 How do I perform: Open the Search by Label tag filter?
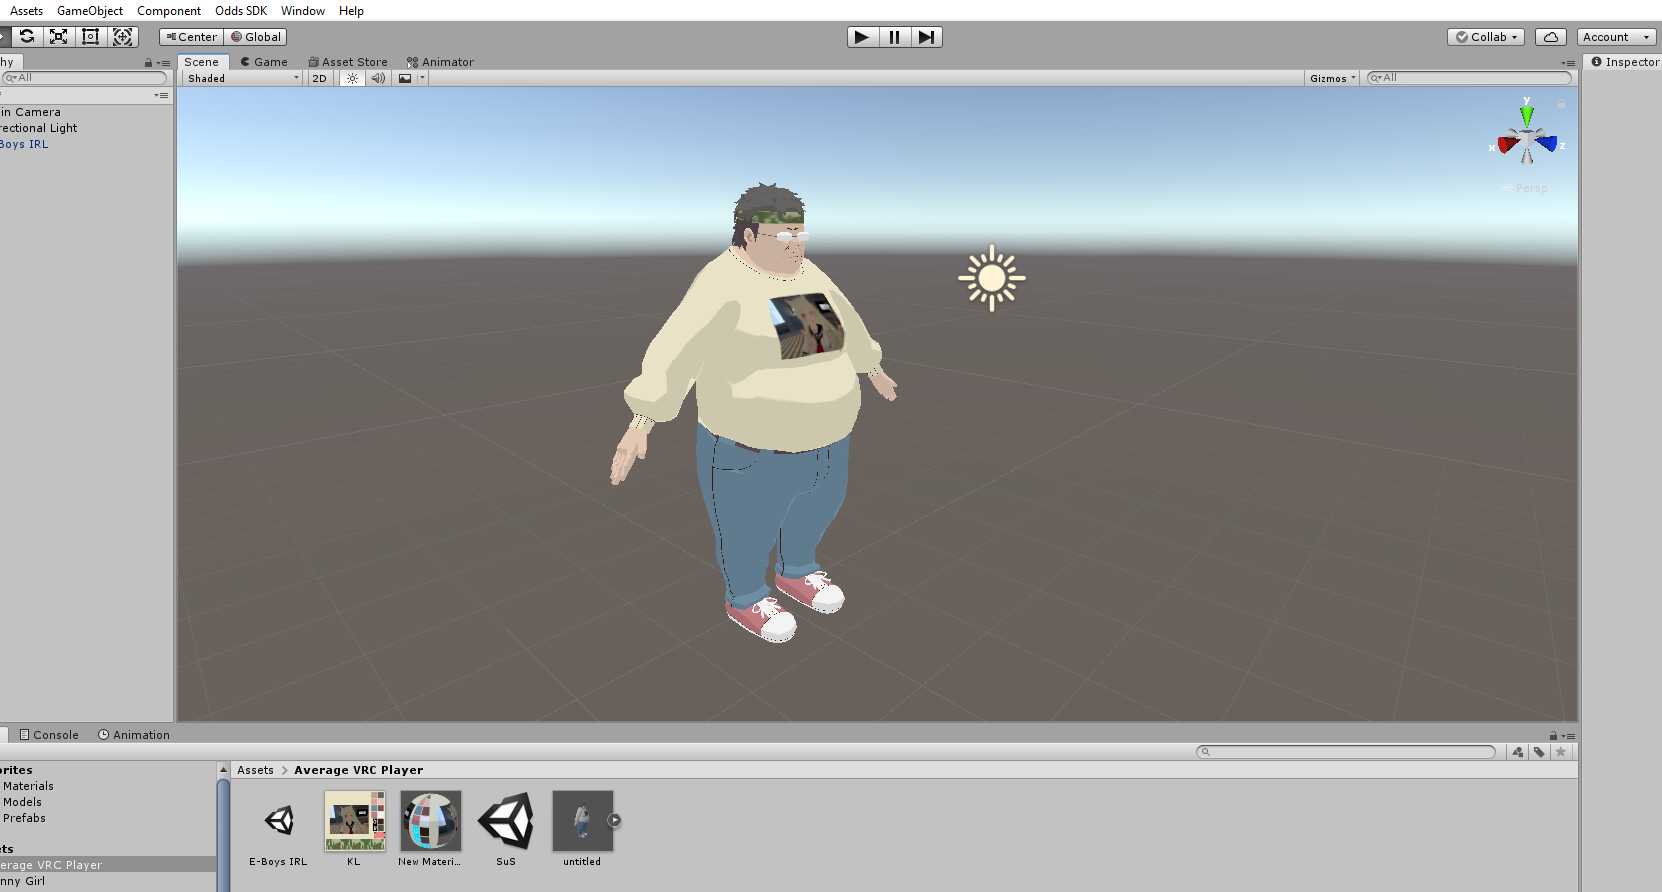1540,752
